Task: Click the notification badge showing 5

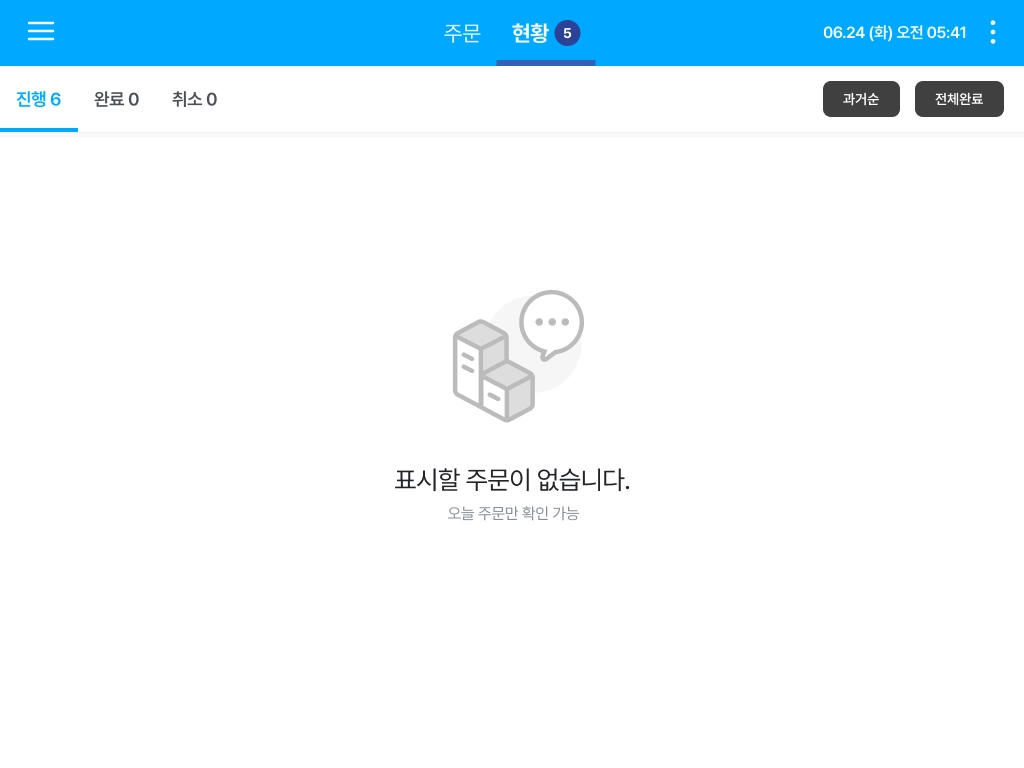Action: [567, 33]
